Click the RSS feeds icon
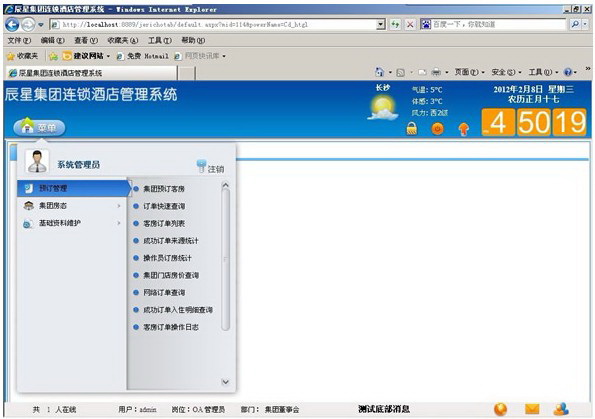This screenshot has height=419, width=595. (x=400, y=72)
